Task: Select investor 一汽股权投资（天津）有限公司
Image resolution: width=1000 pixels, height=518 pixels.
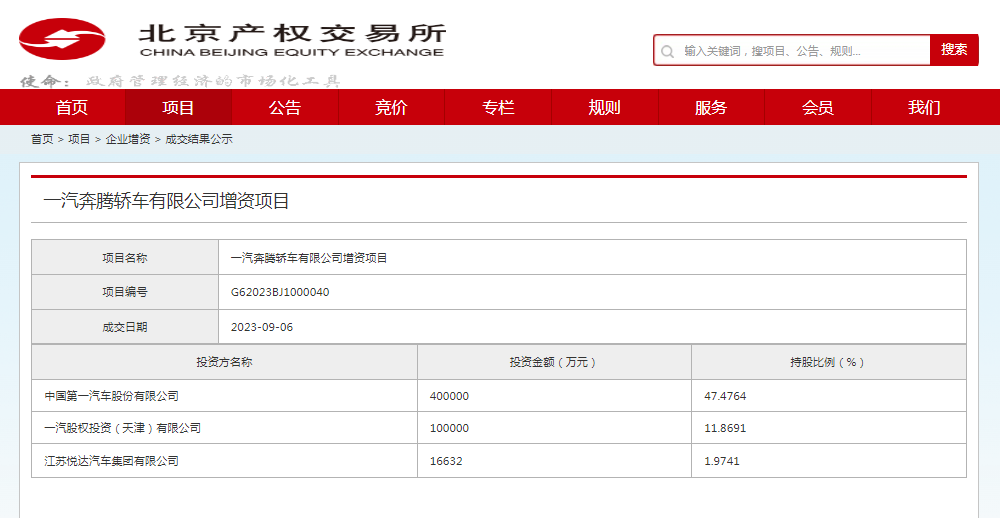Action: pos(122,428)
